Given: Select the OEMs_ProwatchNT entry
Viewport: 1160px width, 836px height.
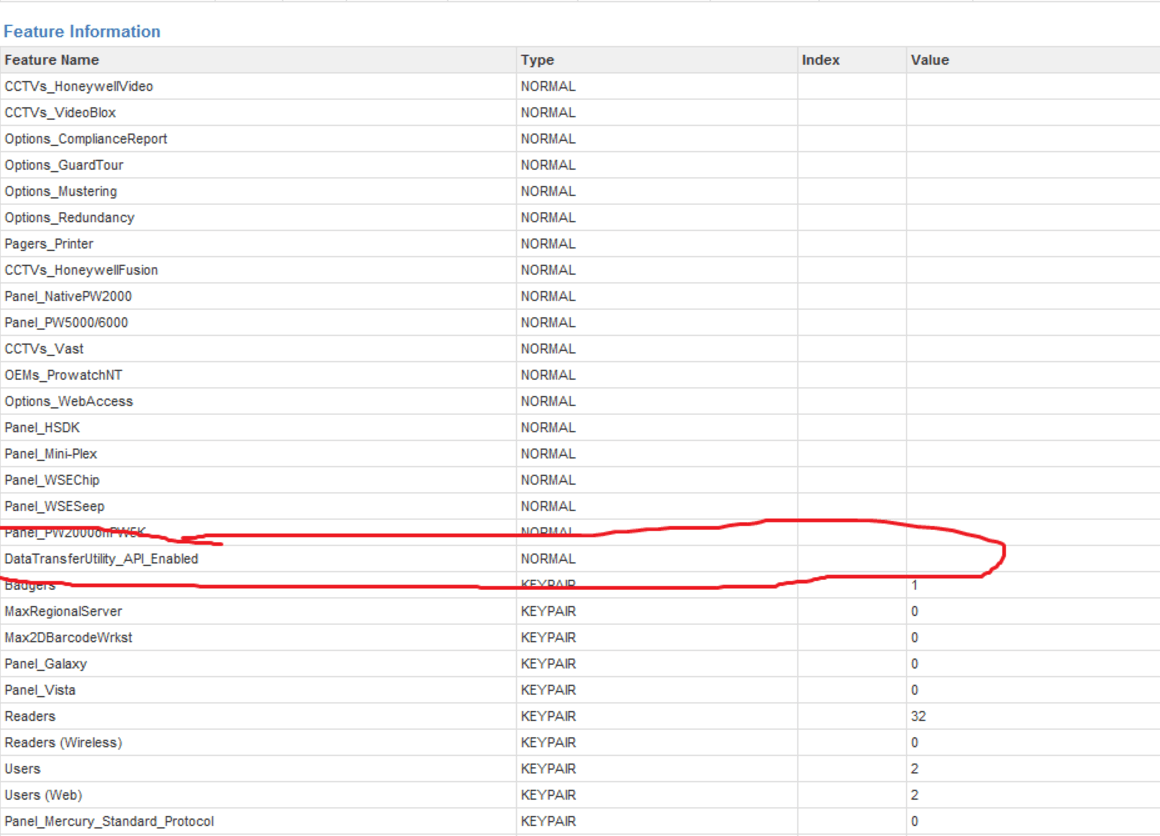Looking at the screenshot, I should coord(64,375).
